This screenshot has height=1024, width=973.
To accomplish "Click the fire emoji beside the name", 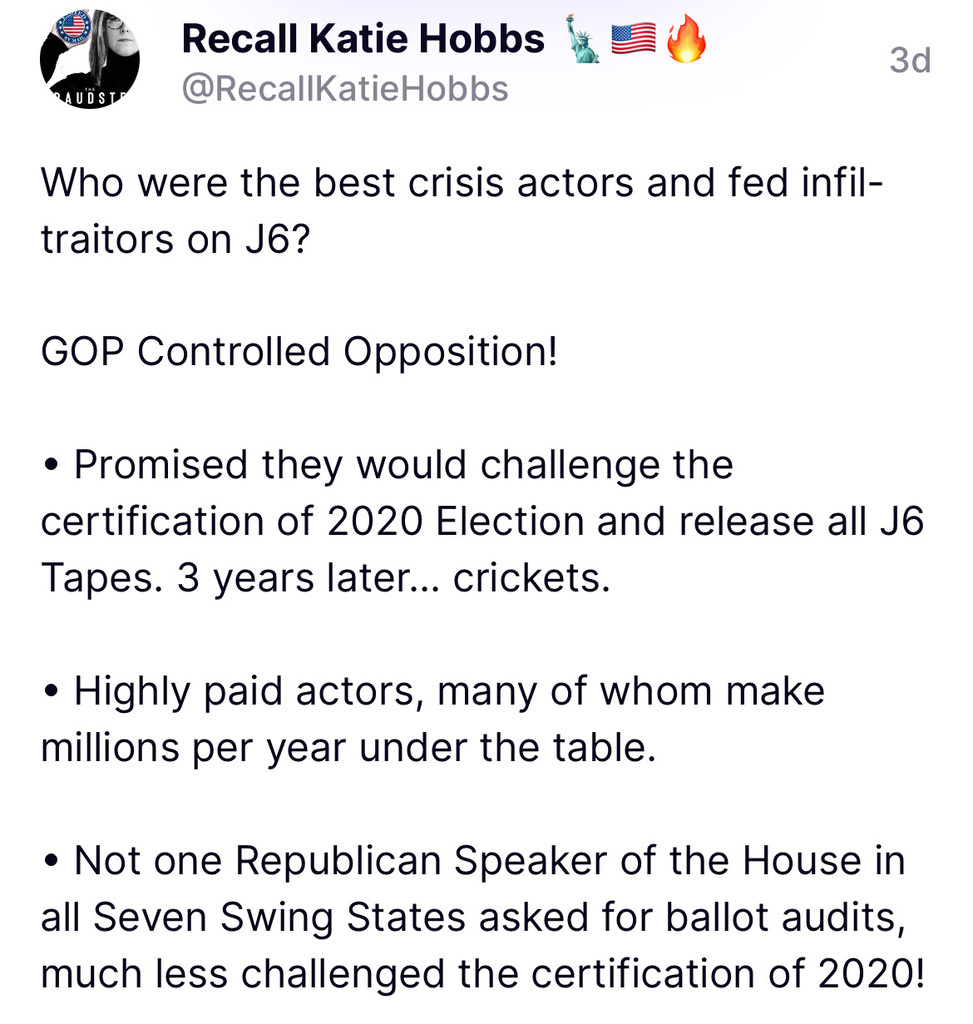I will click(x=686, y=40).
